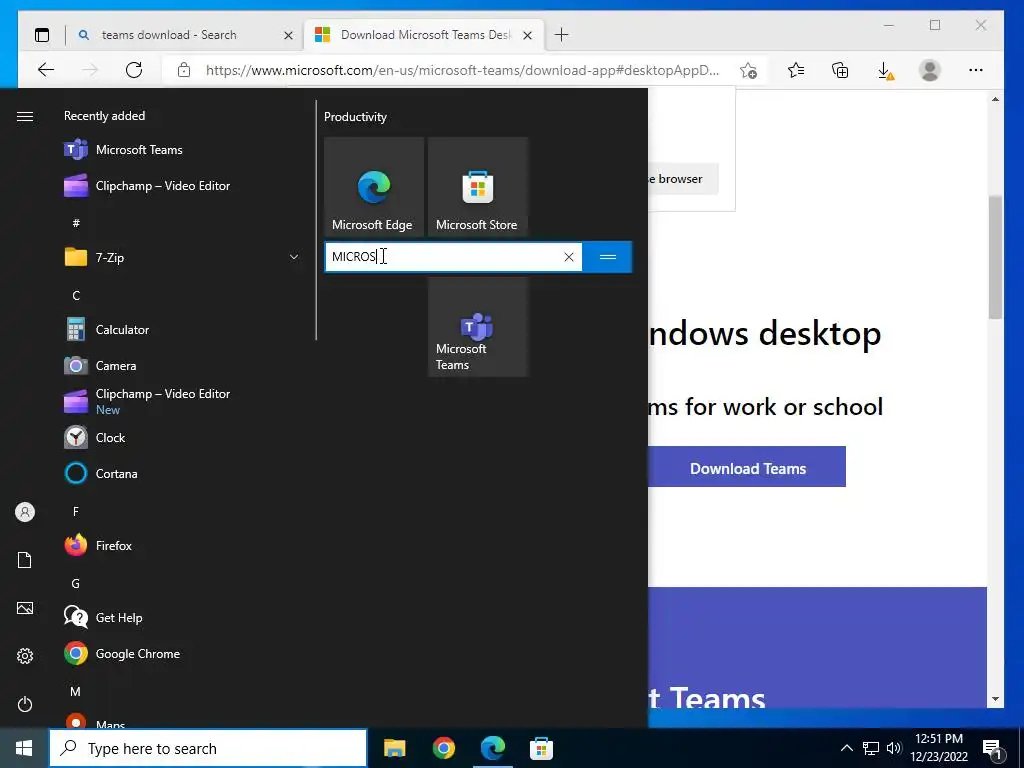Open volume control in system tray
This screenshot has width=1024, height=768.
click(894, 748)
